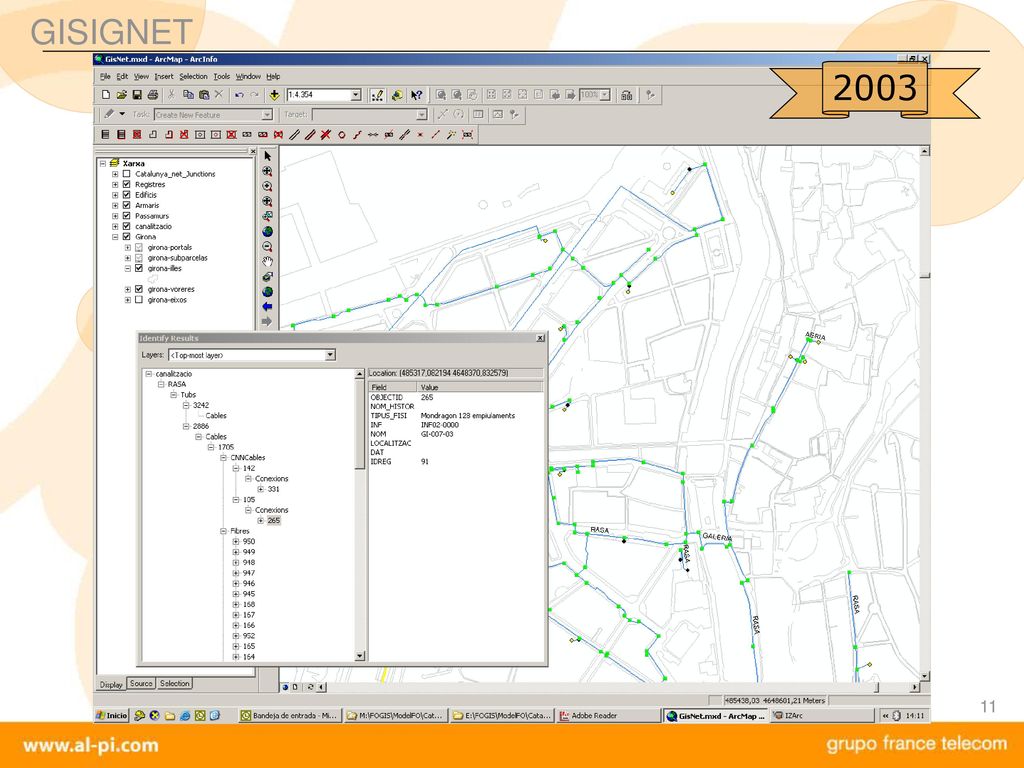Click the Value column header in Identify Results
Viewport: 1024px width, 768px height.
481,387
